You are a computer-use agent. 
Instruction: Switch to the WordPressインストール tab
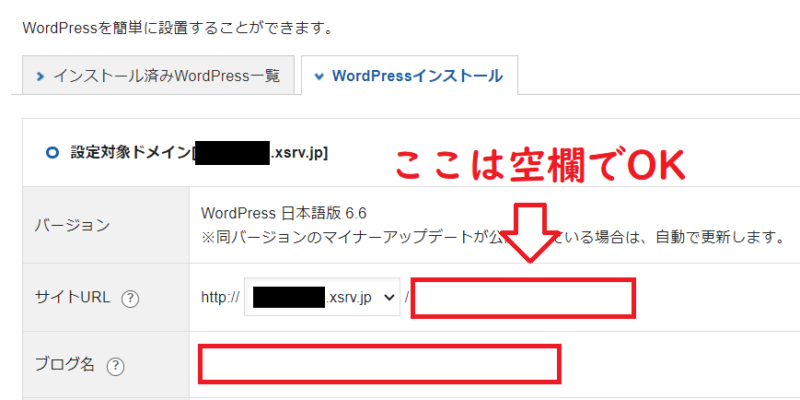tap(409, 76)
